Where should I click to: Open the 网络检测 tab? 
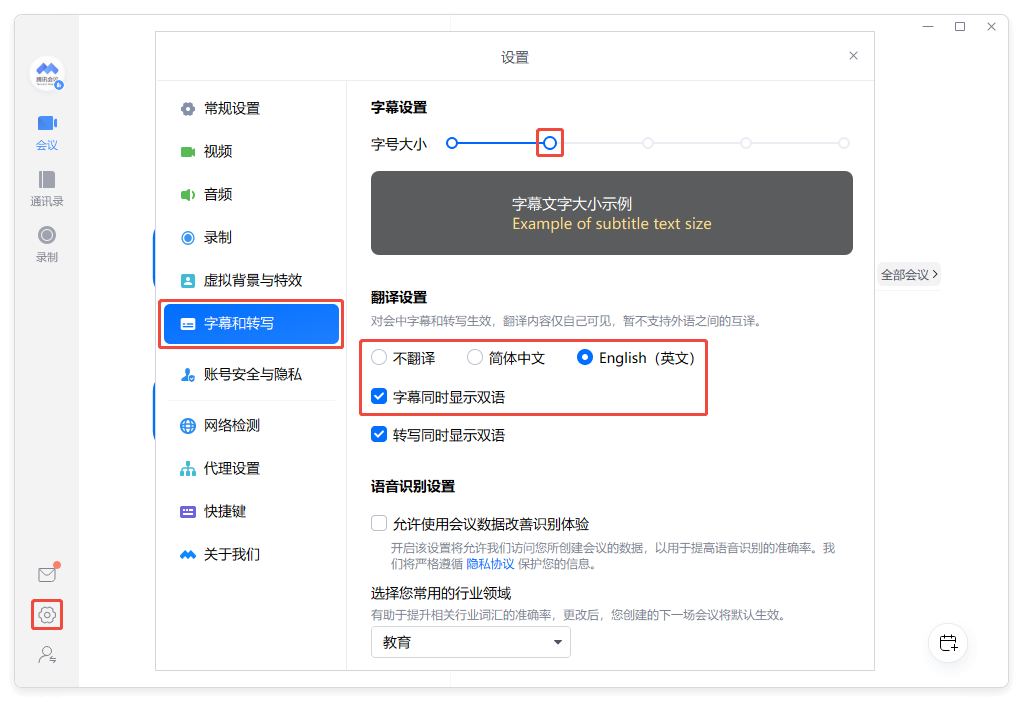click(x=251, y=426)
